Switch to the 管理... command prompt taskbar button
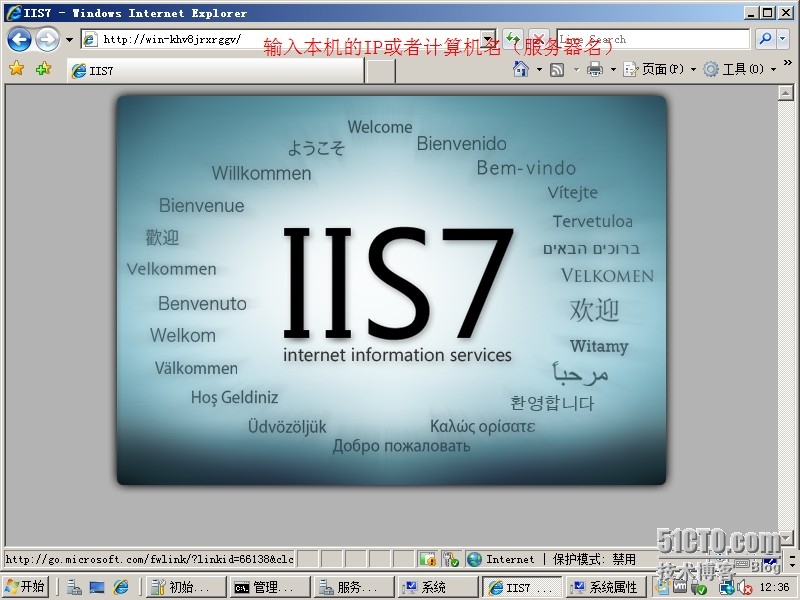 tap(270, 587)
